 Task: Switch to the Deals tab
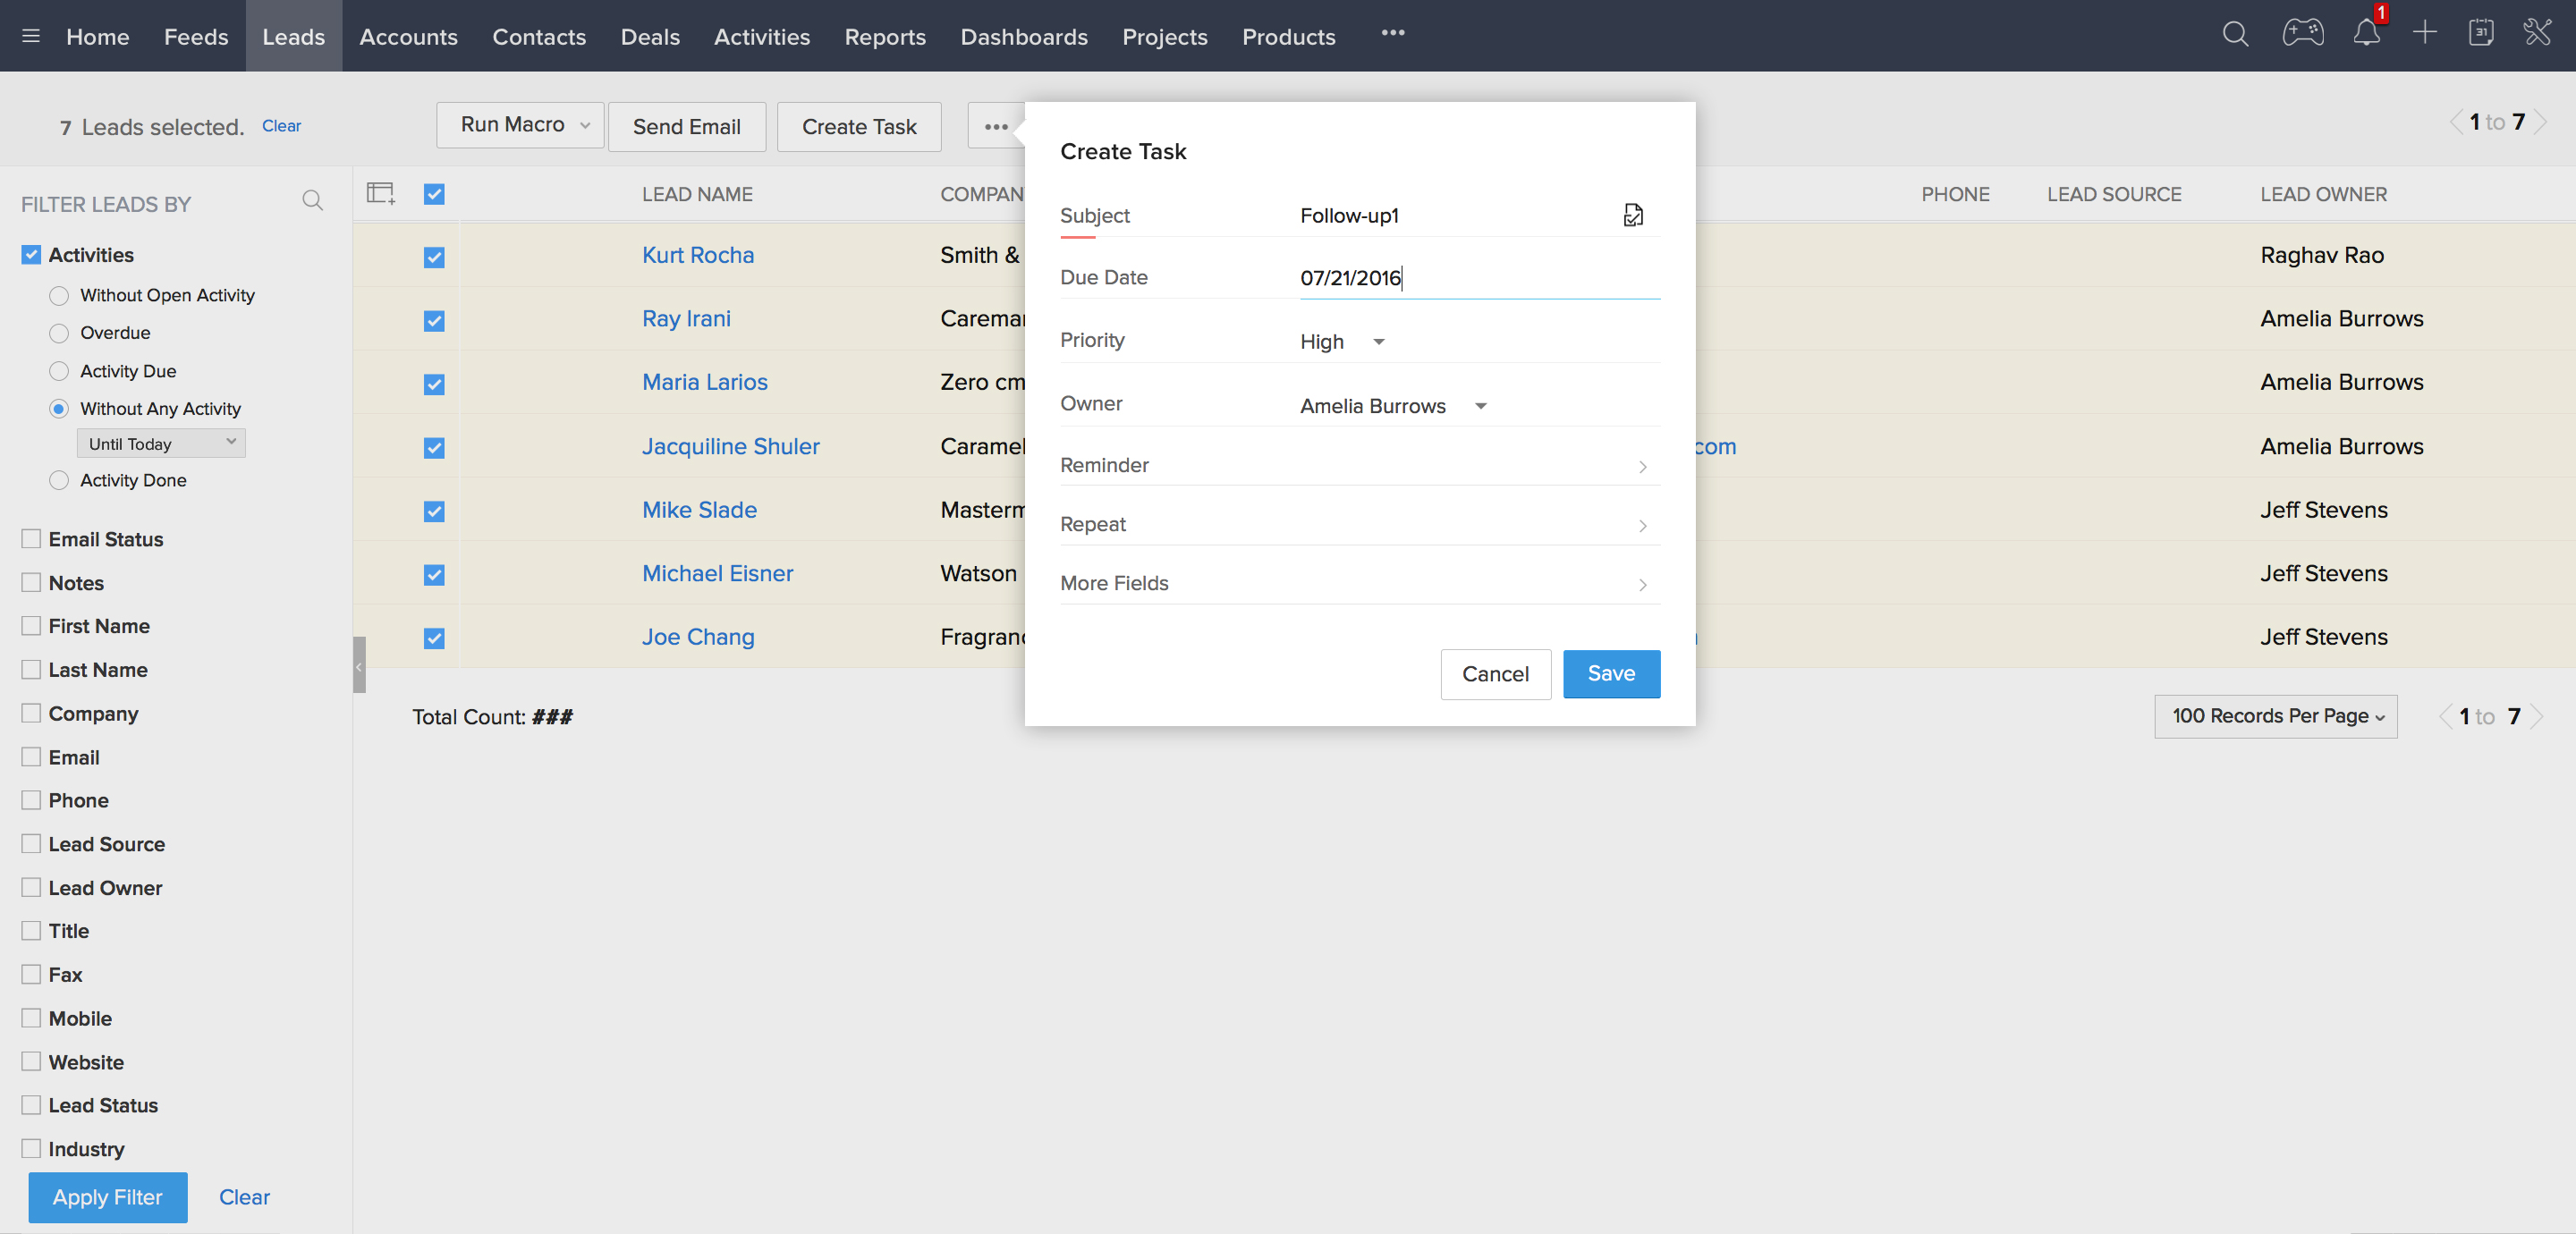(649, 36)
